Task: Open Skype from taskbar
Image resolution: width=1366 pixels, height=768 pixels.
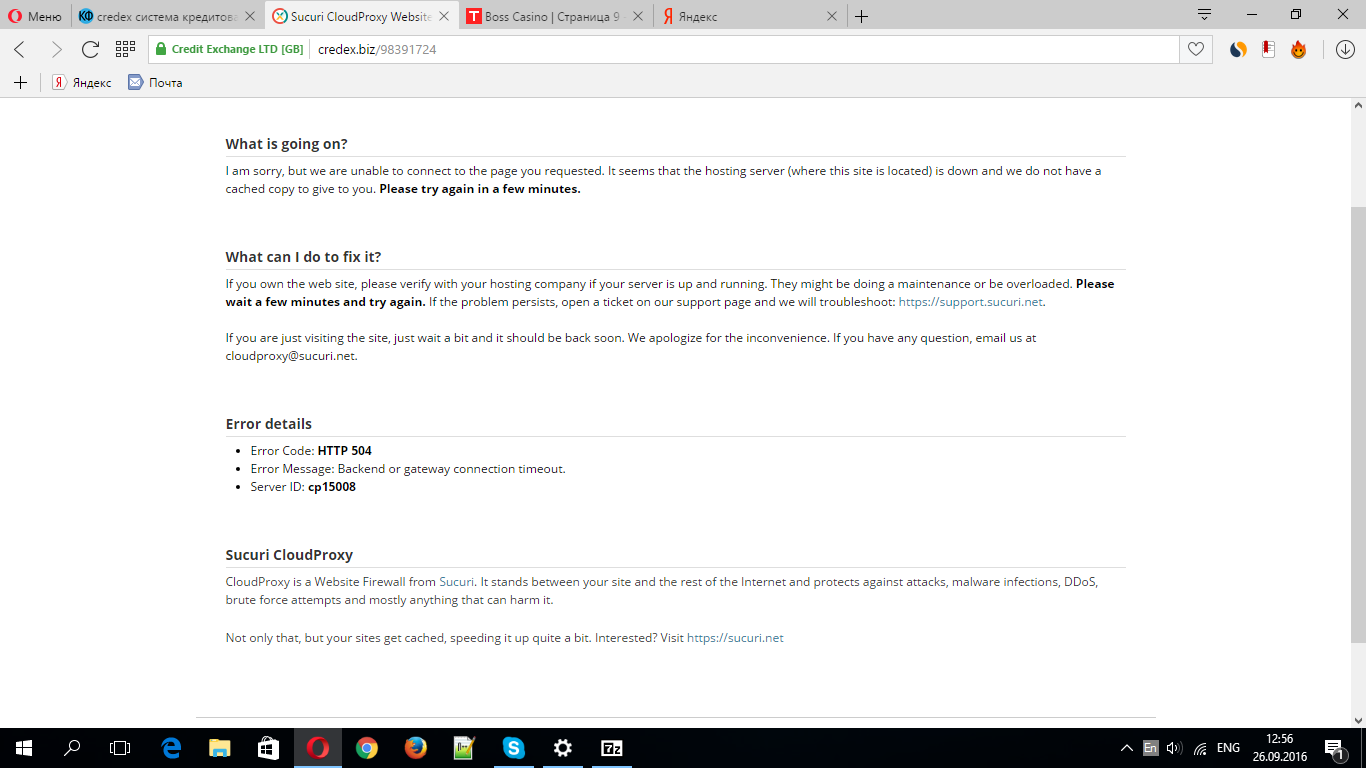Action: click(x=514, y=748)
